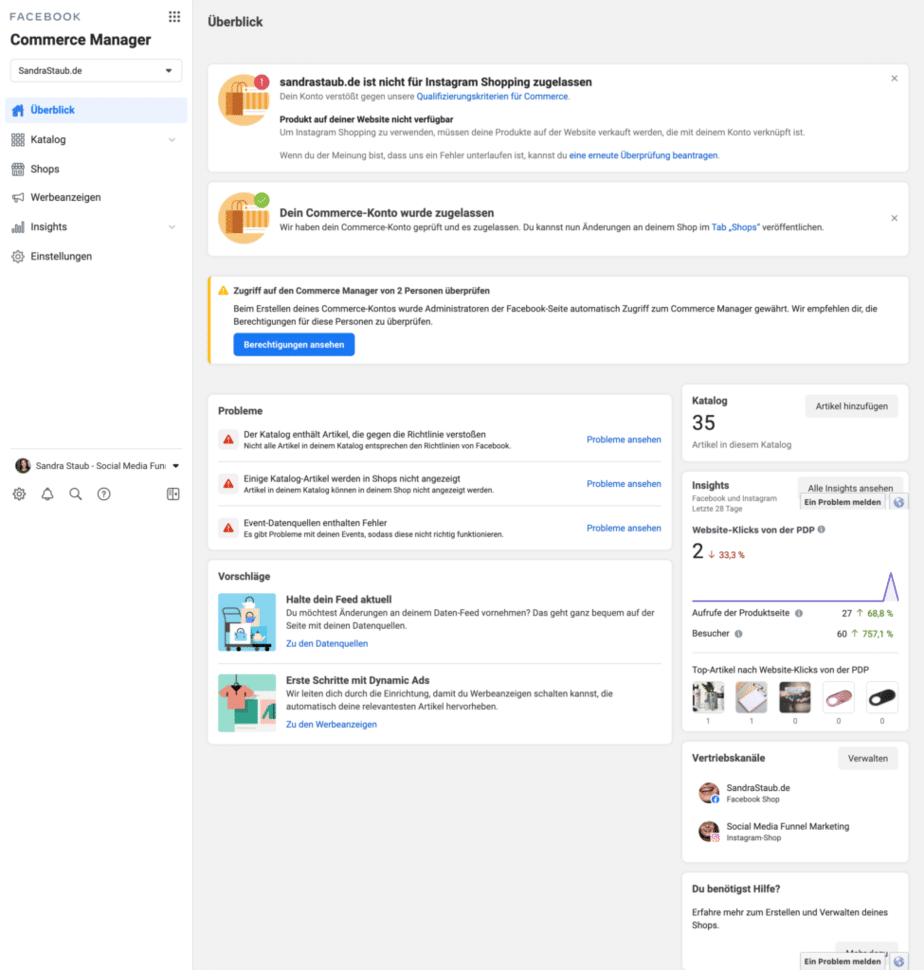Expand the Katalog submenu chevron
Screen dimensions: 924x970
(172, 140)
